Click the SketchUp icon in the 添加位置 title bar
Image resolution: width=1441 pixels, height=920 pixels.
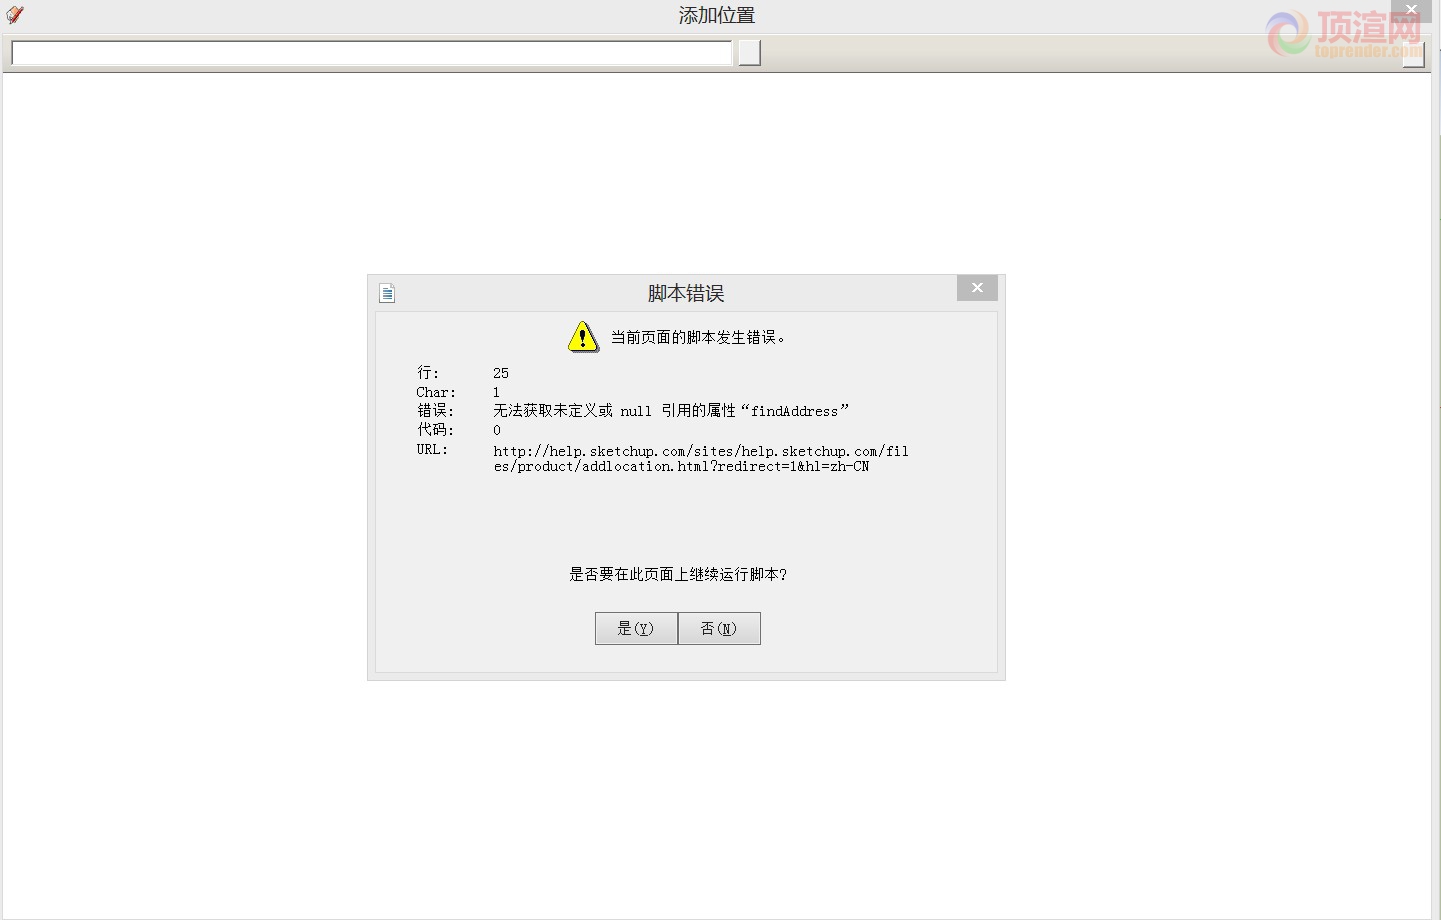coord(15,15)
